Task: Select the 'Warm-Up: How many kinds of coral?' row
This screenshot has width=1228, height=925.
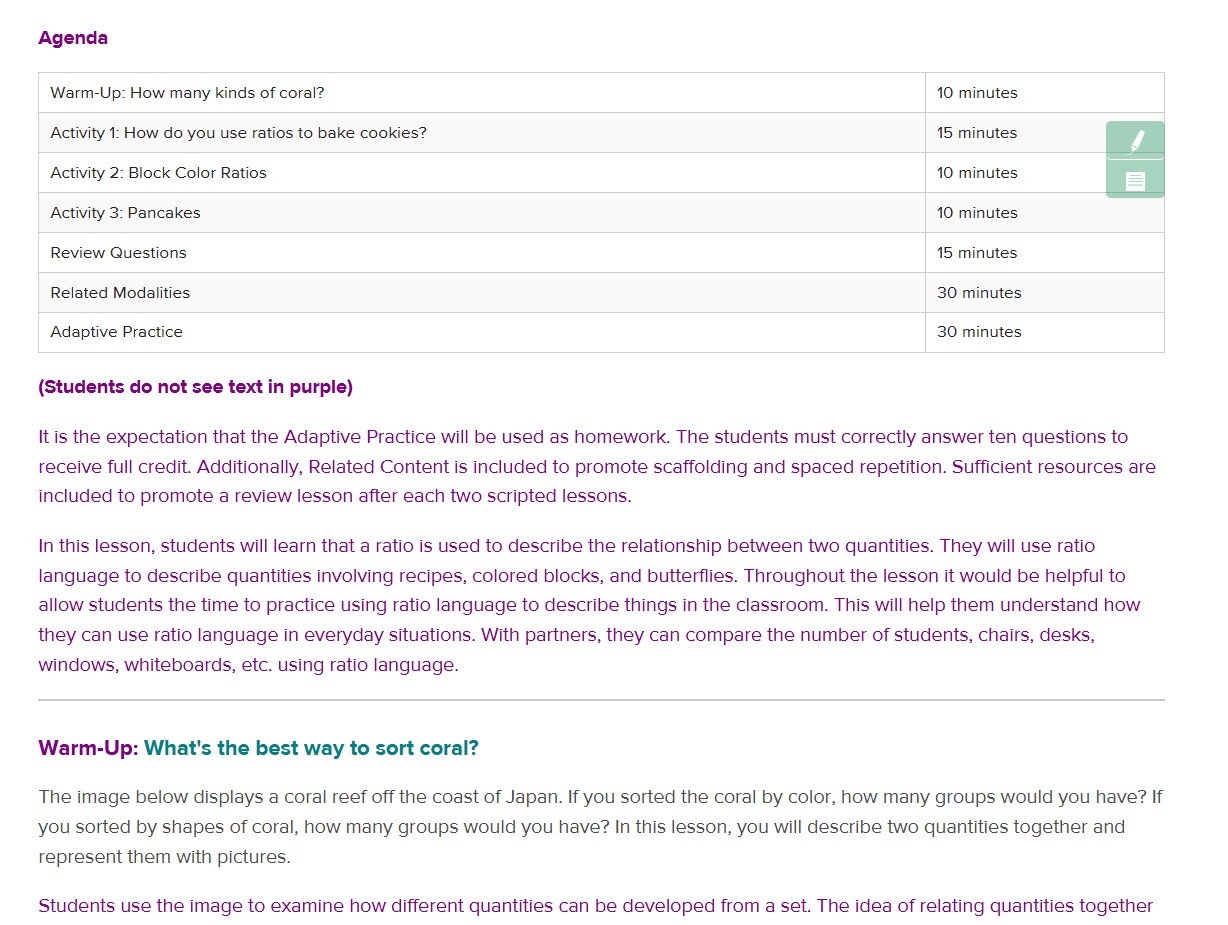Action: 601,93
